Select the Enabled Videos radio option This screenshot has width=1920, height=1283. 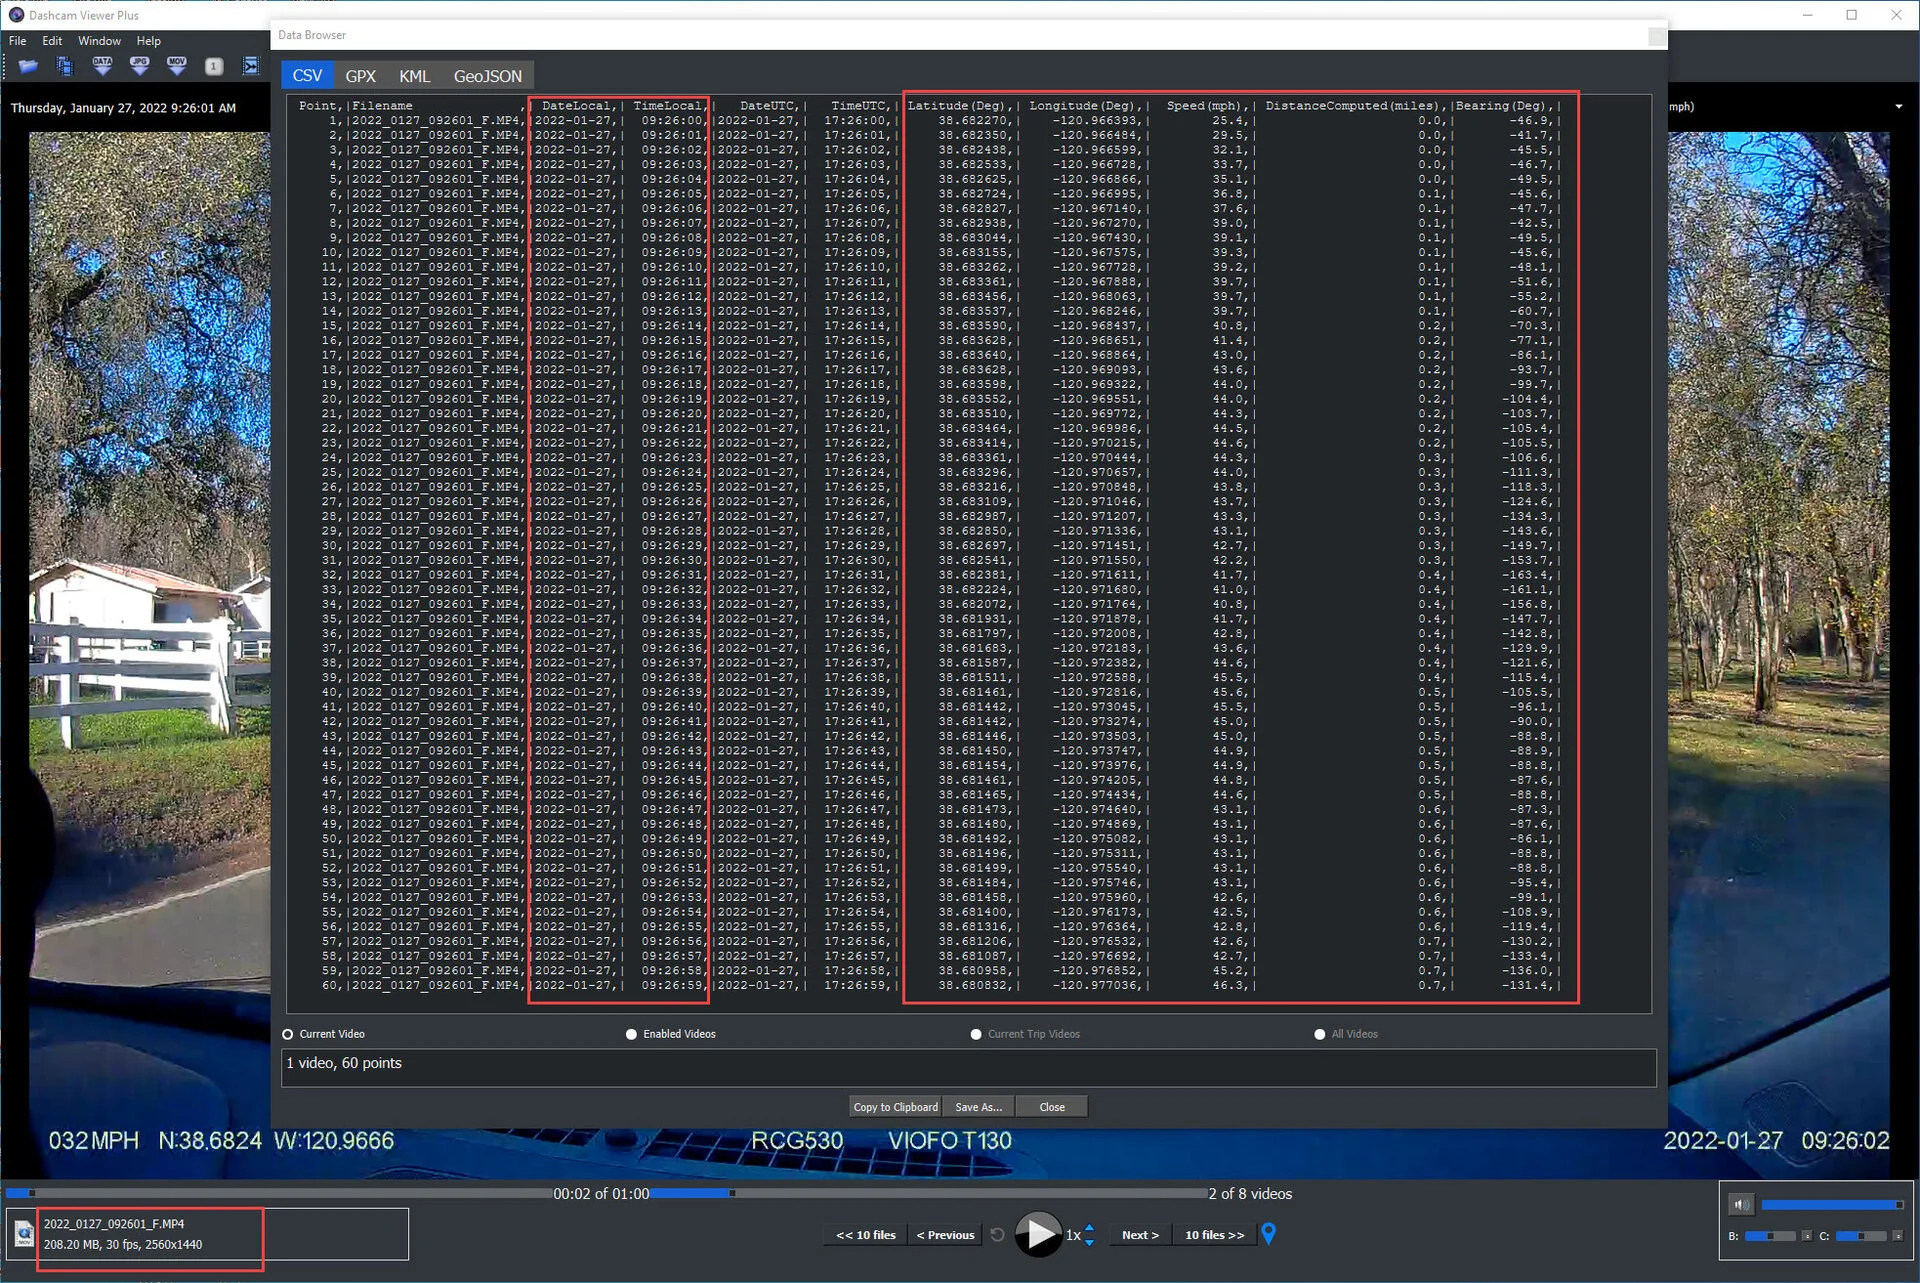click(631, 1034)
